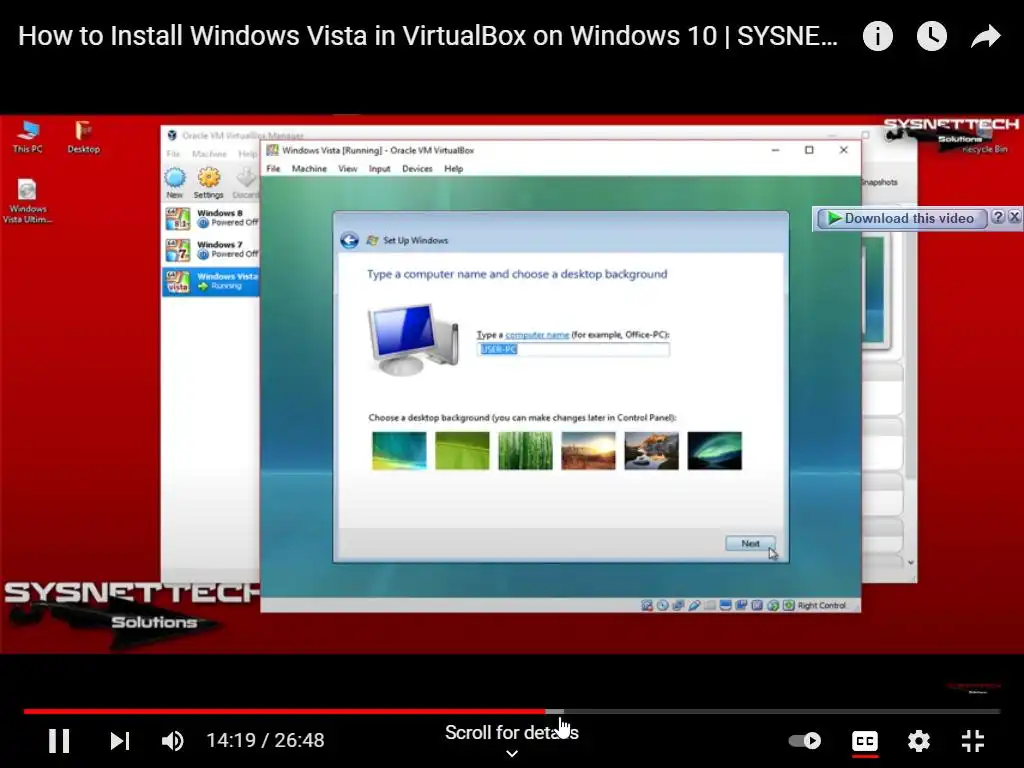Screen dimensions: 1024x768
Task: Click the Download this video button
Action: (901, 218)
